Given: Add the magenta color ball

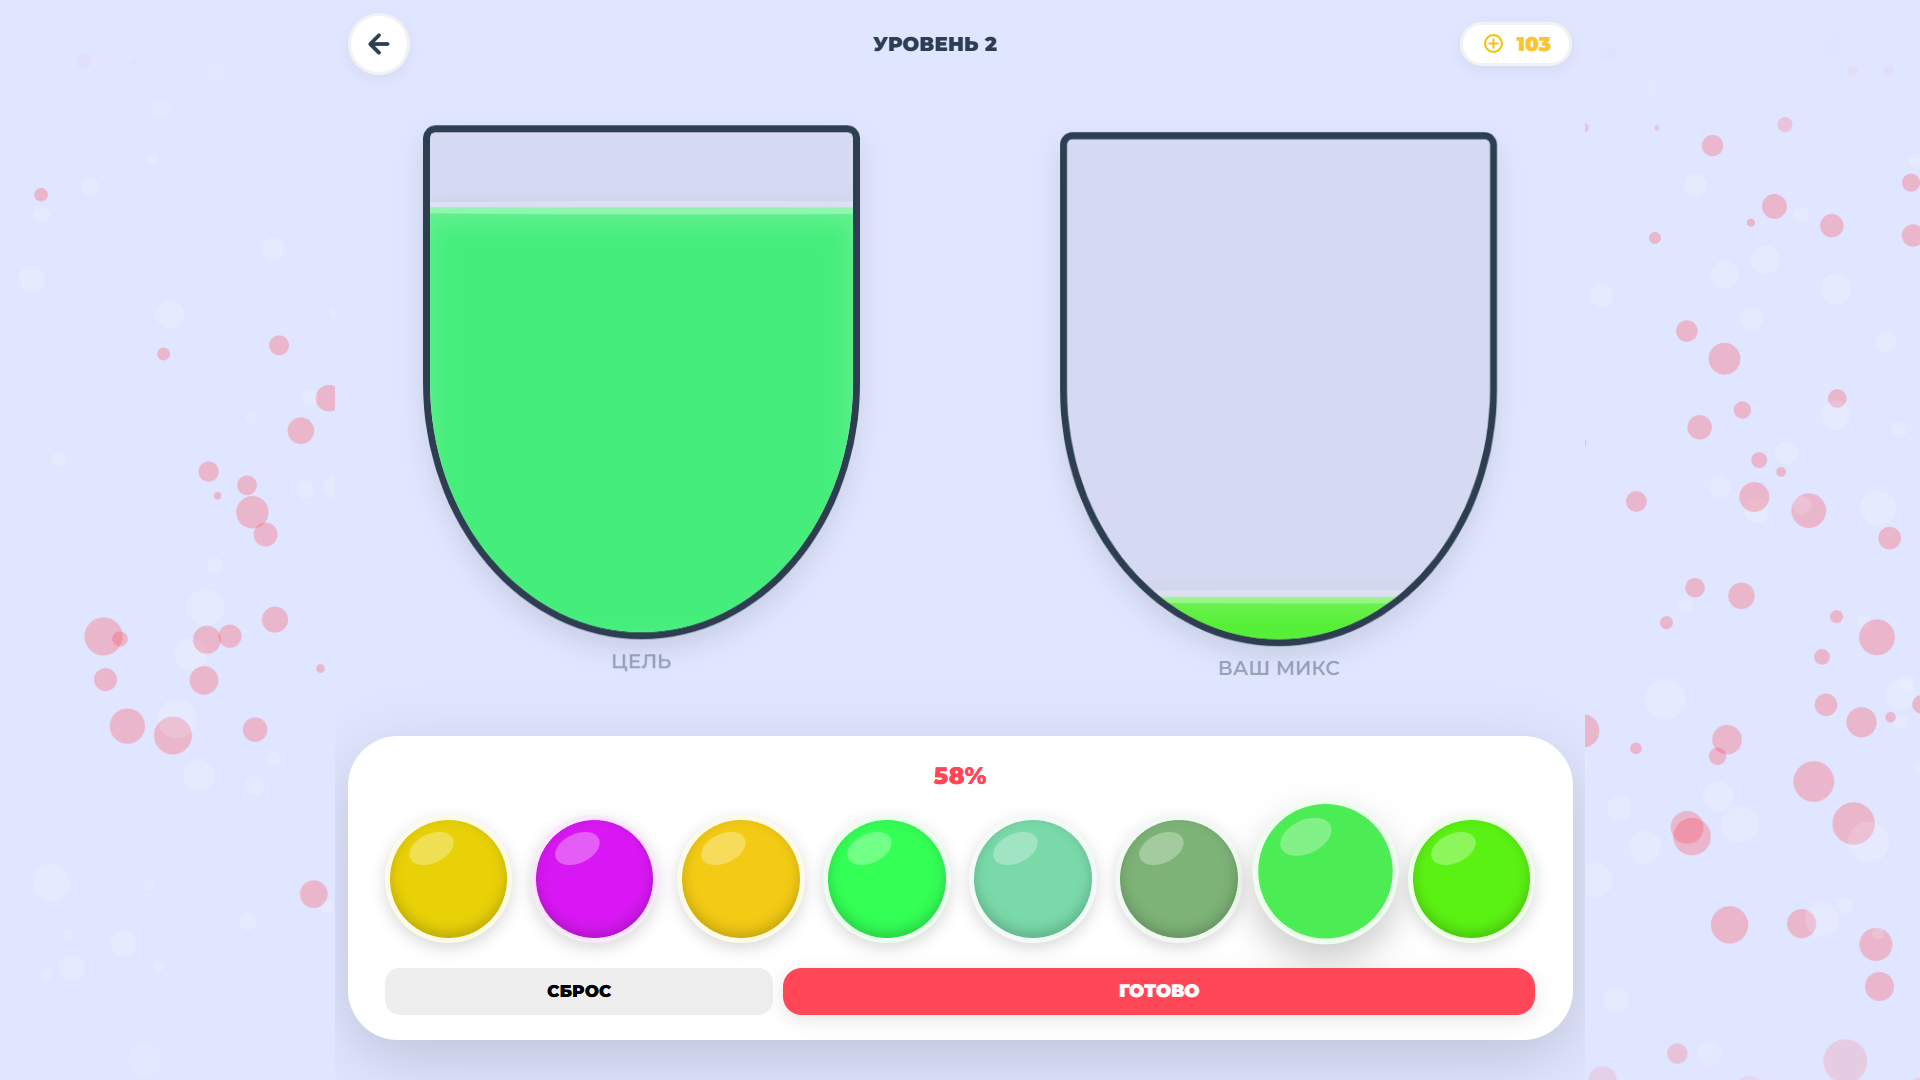Looking at the screenshot, I should pyautogui.click(x=594, y=879).
